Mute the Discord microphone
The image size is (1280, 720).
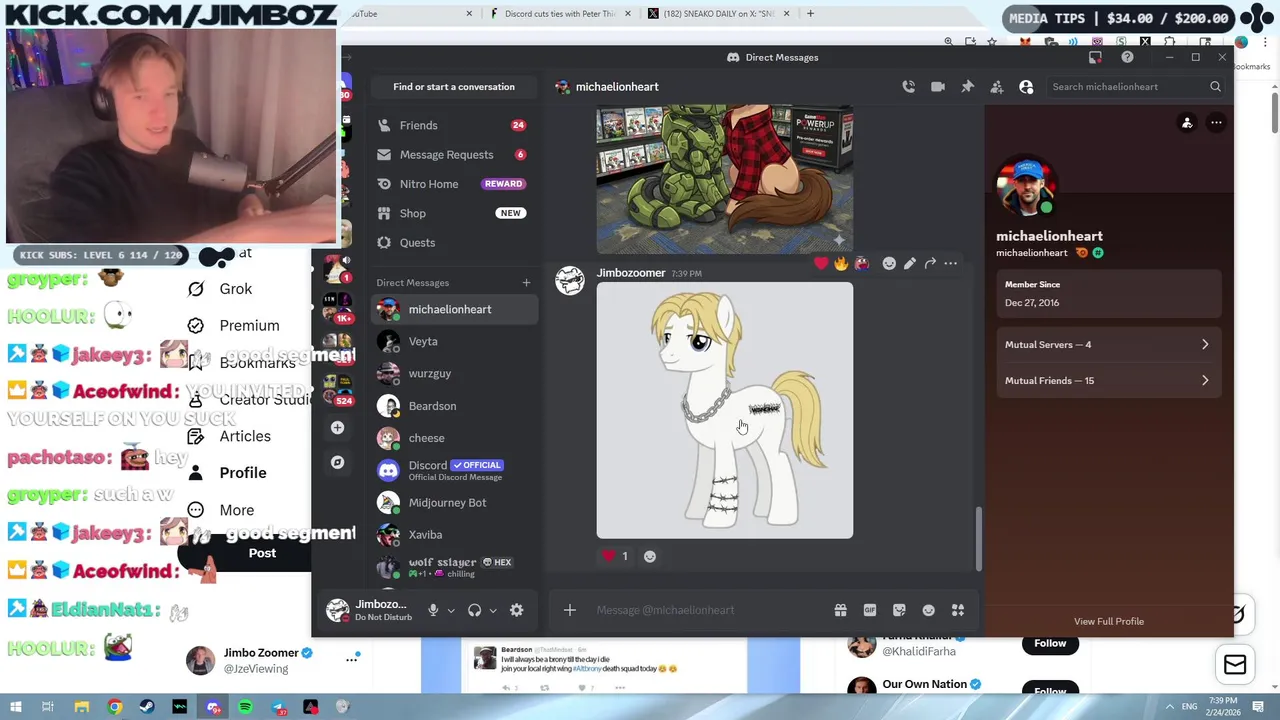click(433, 610)
